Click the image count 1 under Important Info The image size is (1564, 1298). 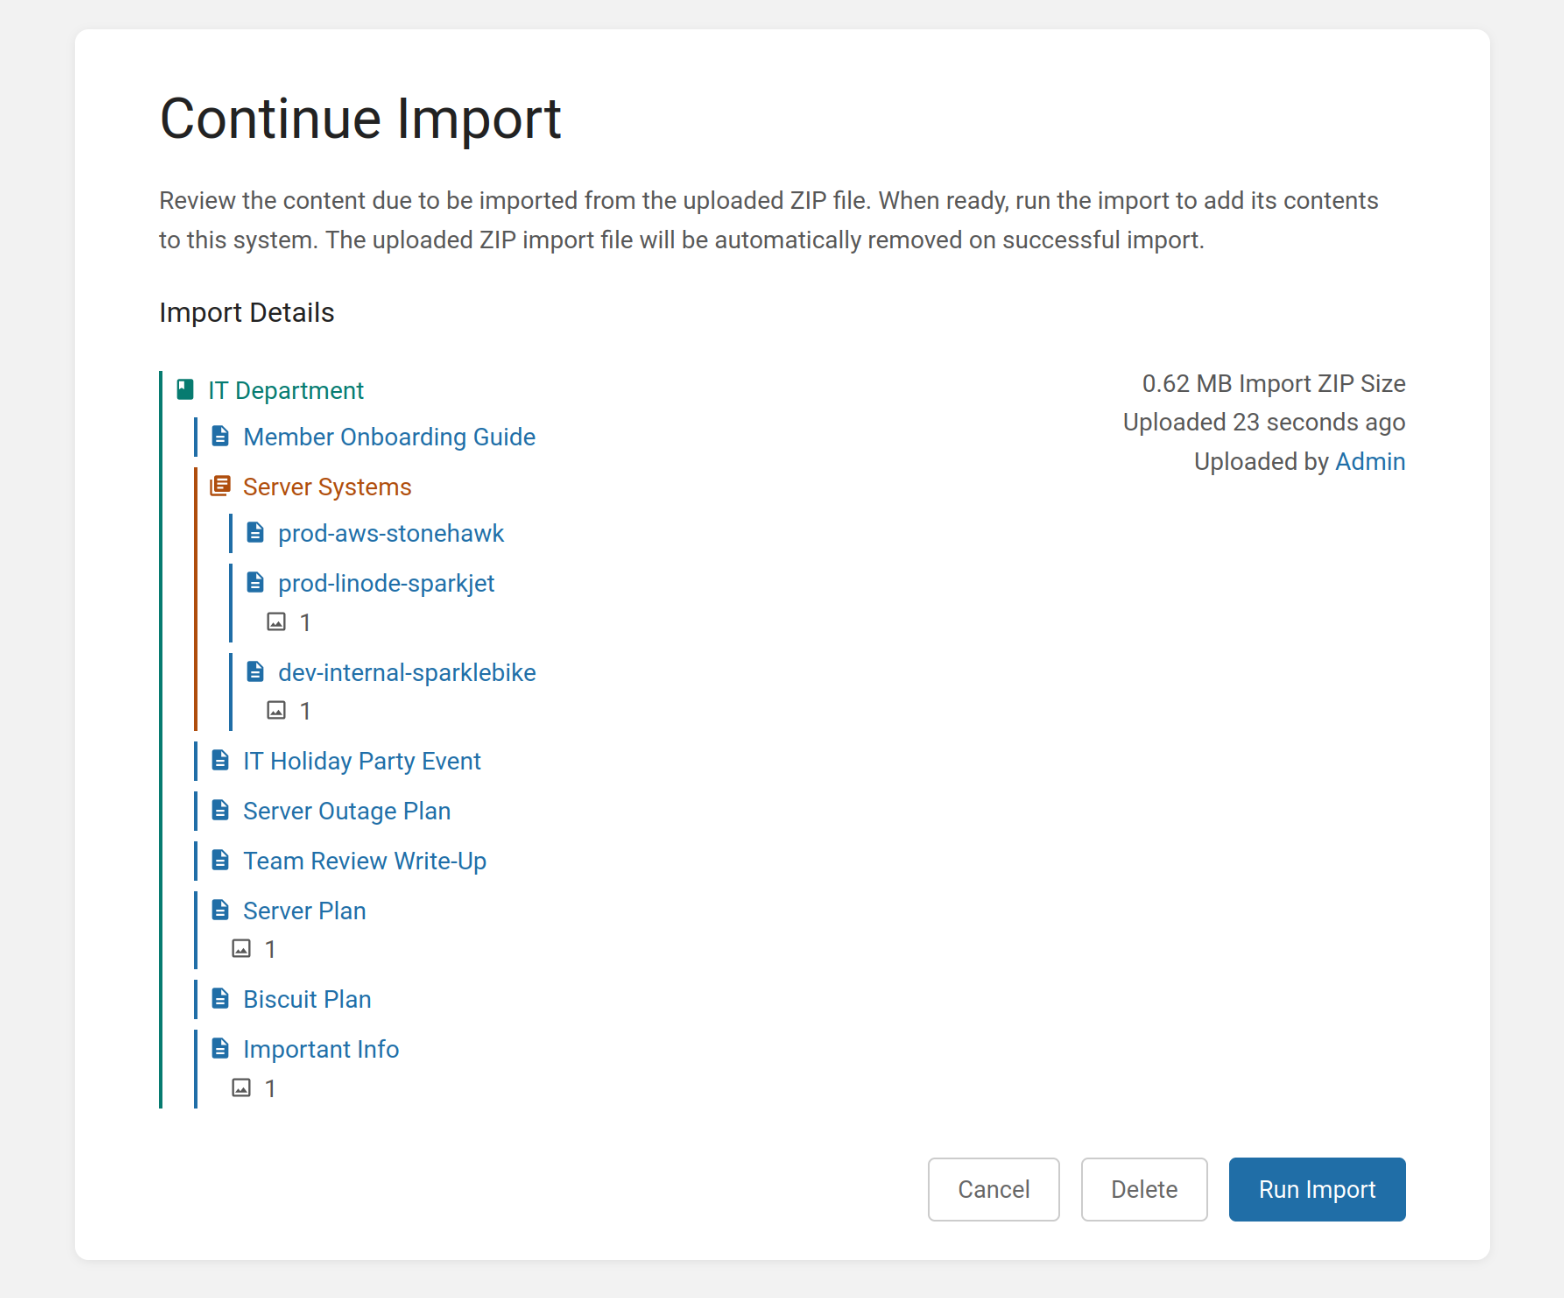click(x=270, y=1088)
